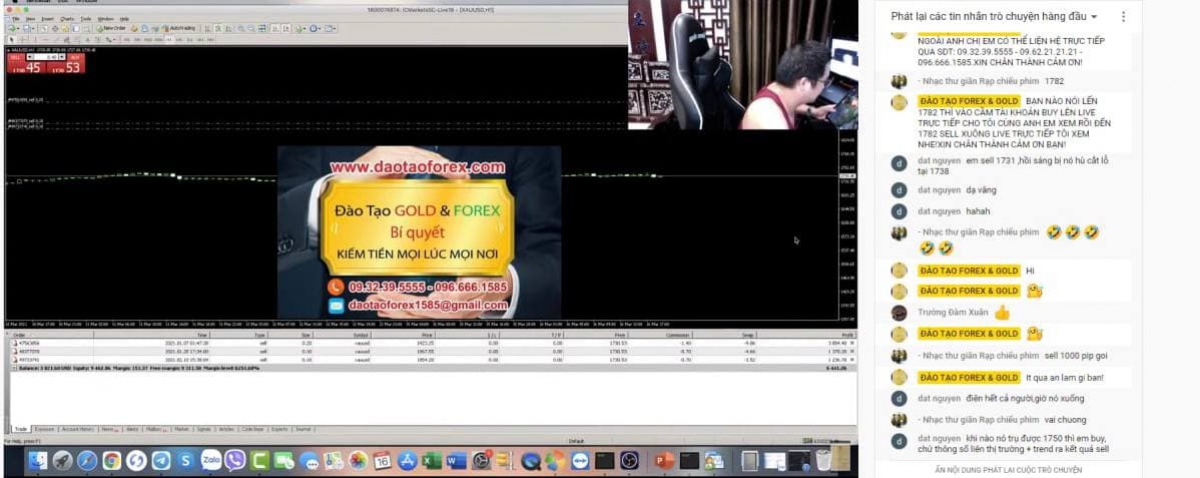1200x478 pixels.
Task: Select the cursor arrow tool in drawing toolbar
Action: (x=11, y=39)
